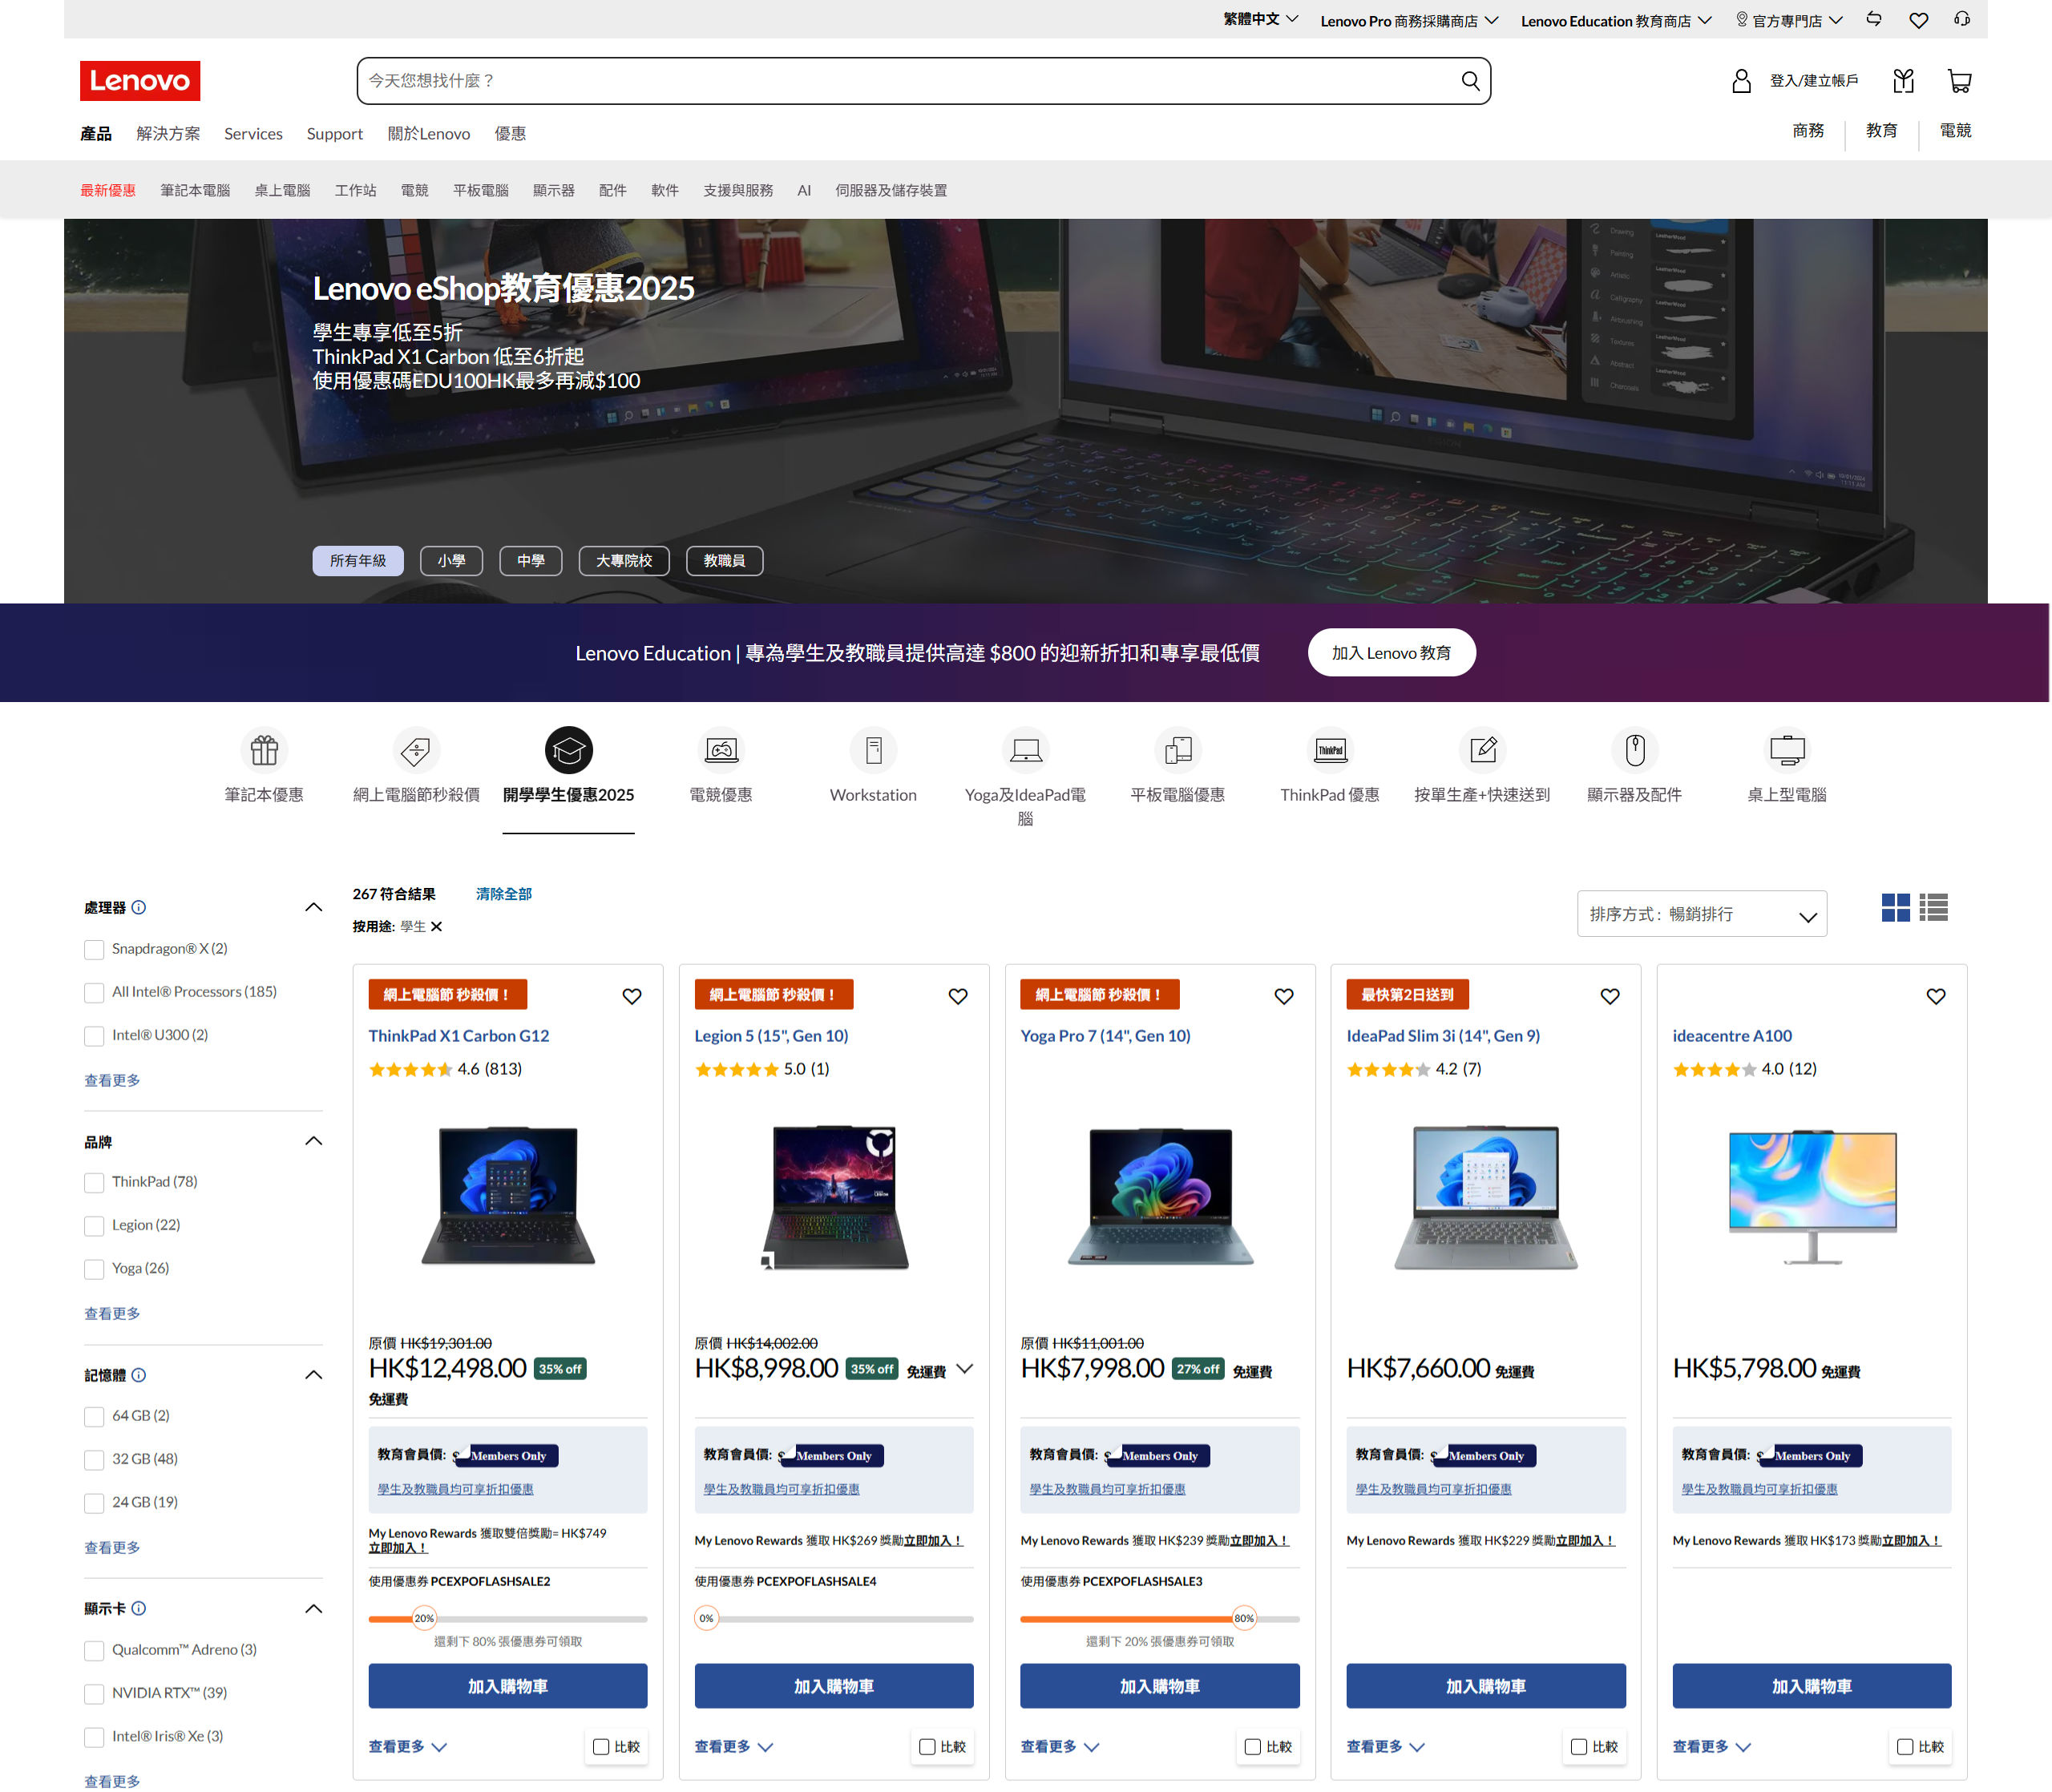The image size is (2052, 1792).
Task: Open the shopping cart icon
Action: coord(1959,81)
